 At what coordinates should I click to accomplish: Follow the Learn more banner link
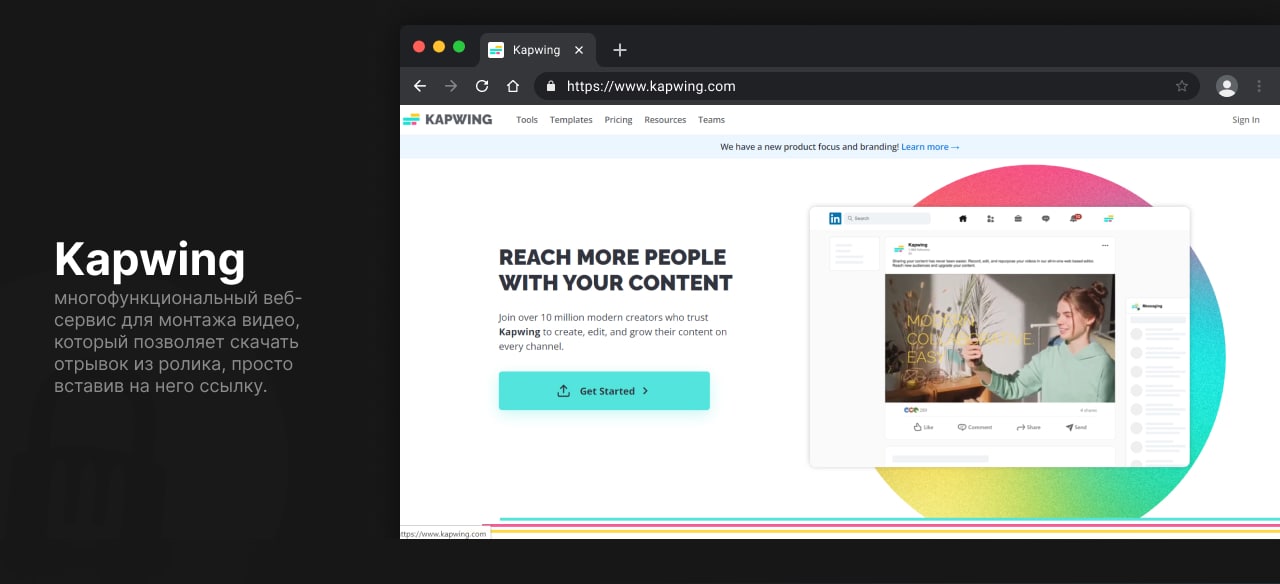[930, 147]
